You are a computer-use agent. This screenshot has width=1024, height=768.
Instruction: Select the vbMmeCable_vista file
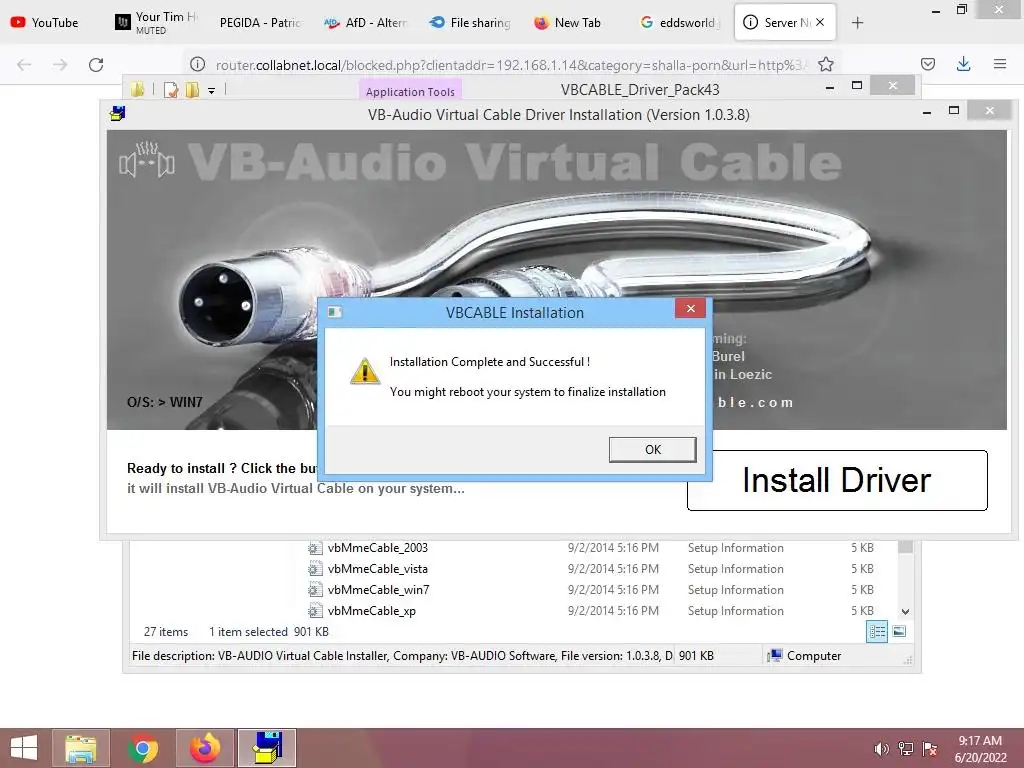(x=377, y=569)
